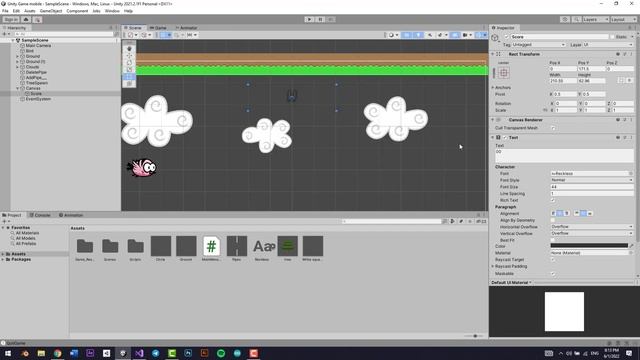The height and width of the screenshot is (360, 640).
Task: Toggle the Rich Text checkbox
Action: (553, 200)
